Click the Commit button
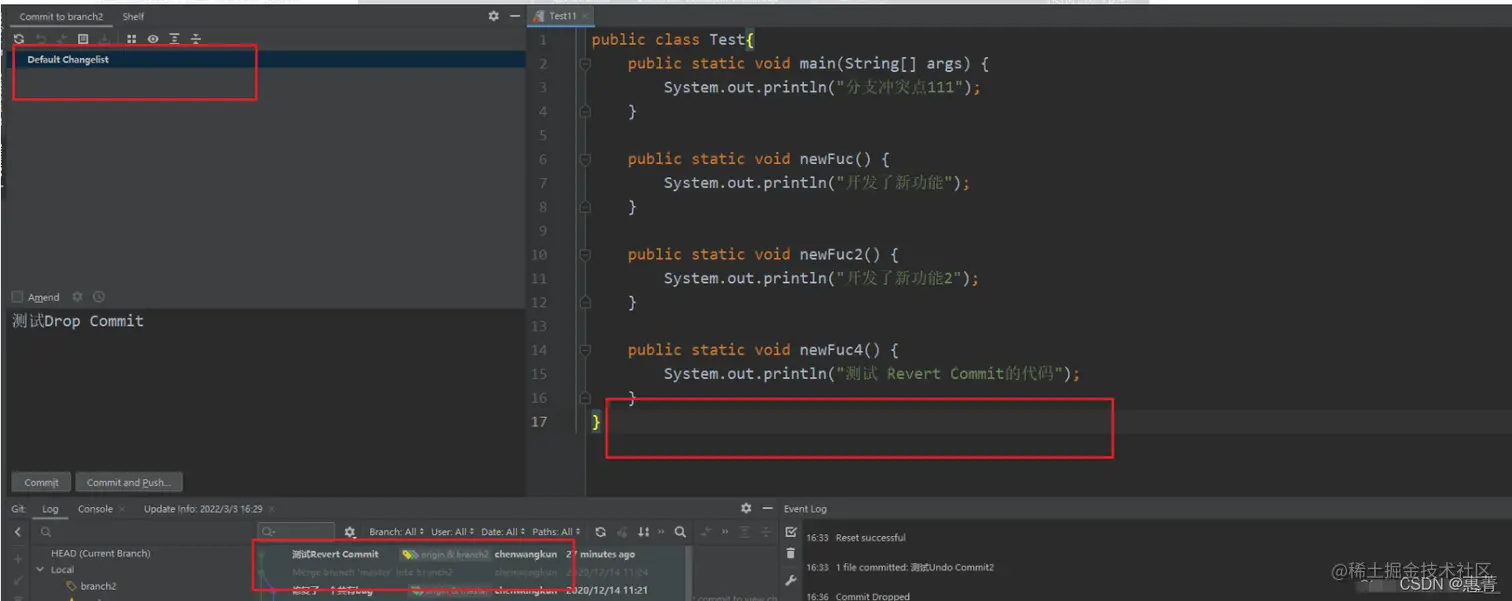This screenshot has height=601, width=1512. [x=41, y=482]
